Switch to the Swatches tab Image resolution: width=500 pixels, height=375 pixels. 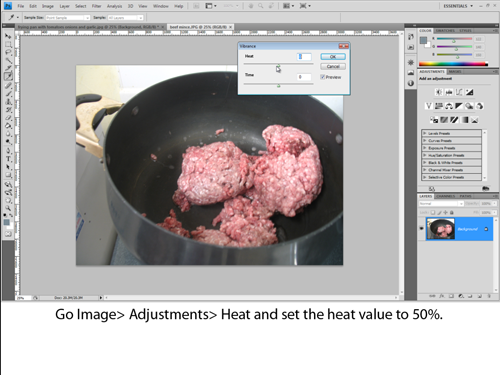(x=445, y=31)
